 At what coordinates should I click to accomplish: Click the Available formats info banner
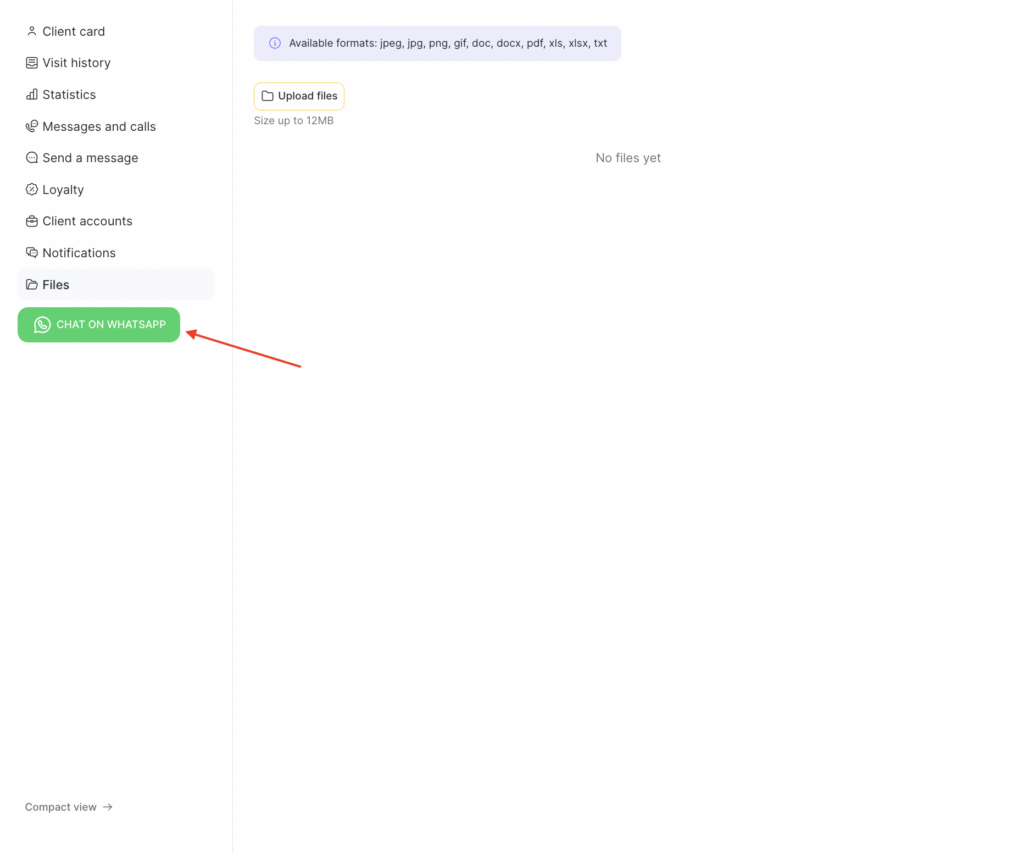[x=447, y=44]
